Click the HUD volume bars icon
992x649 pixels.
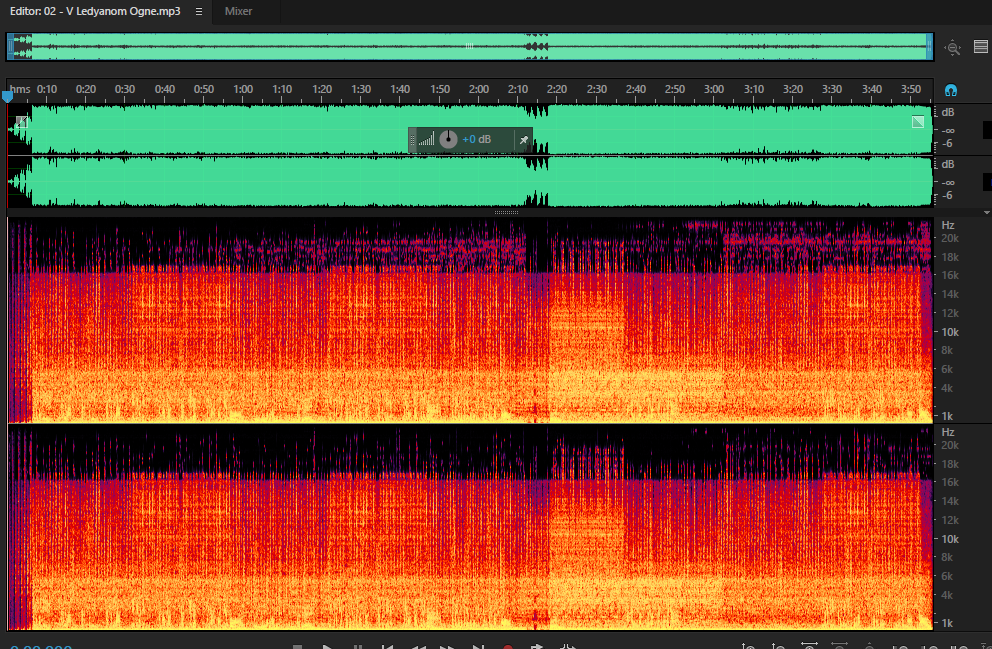(x=426, y=139)
